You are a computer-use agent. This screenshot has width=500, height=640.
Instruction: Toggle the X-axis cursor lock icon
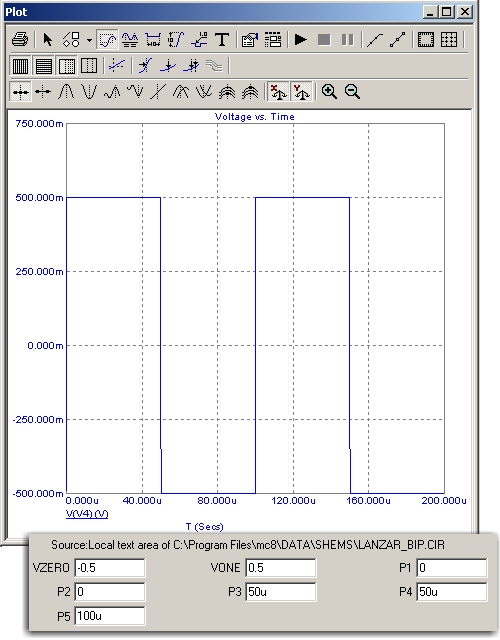click(x=278, y=91)
